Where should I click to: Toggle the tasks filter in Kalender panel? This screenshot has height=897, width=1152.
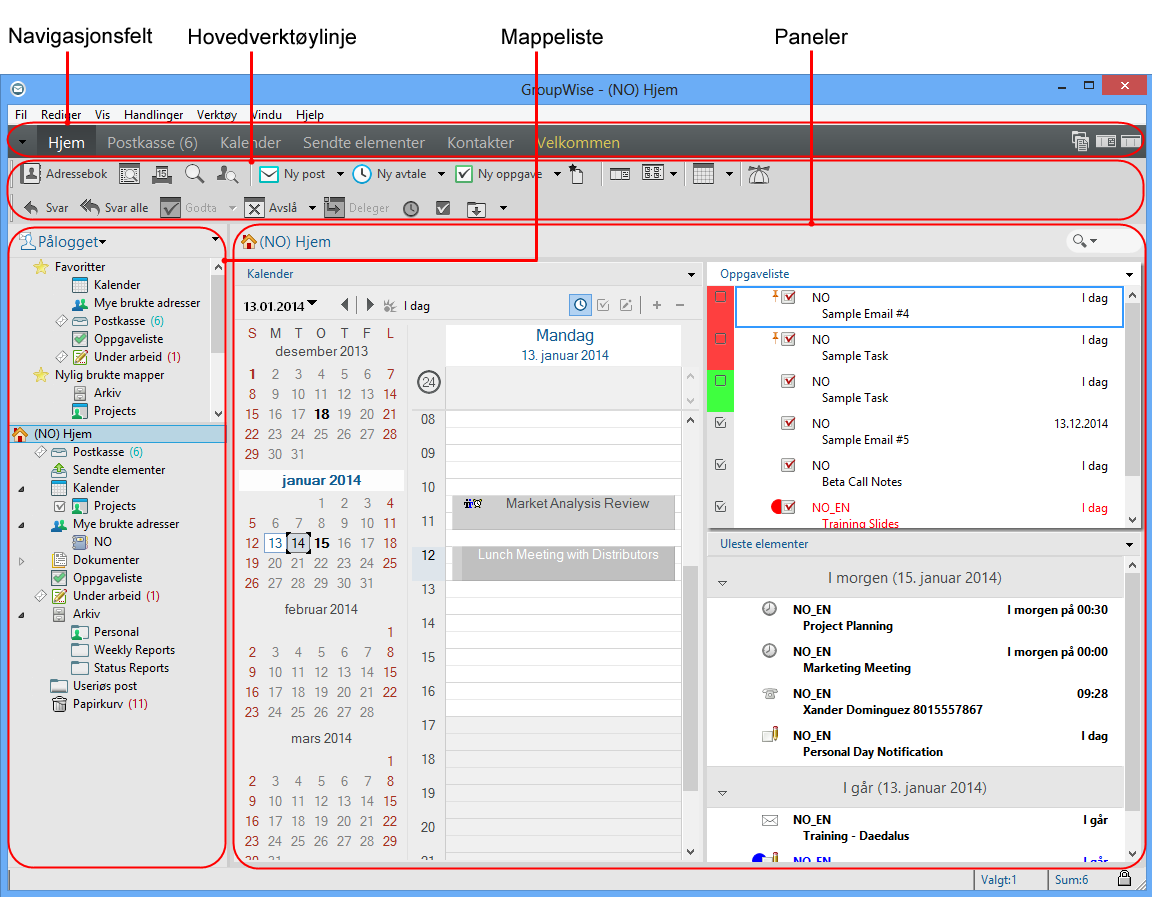click(x=603, y=305)
